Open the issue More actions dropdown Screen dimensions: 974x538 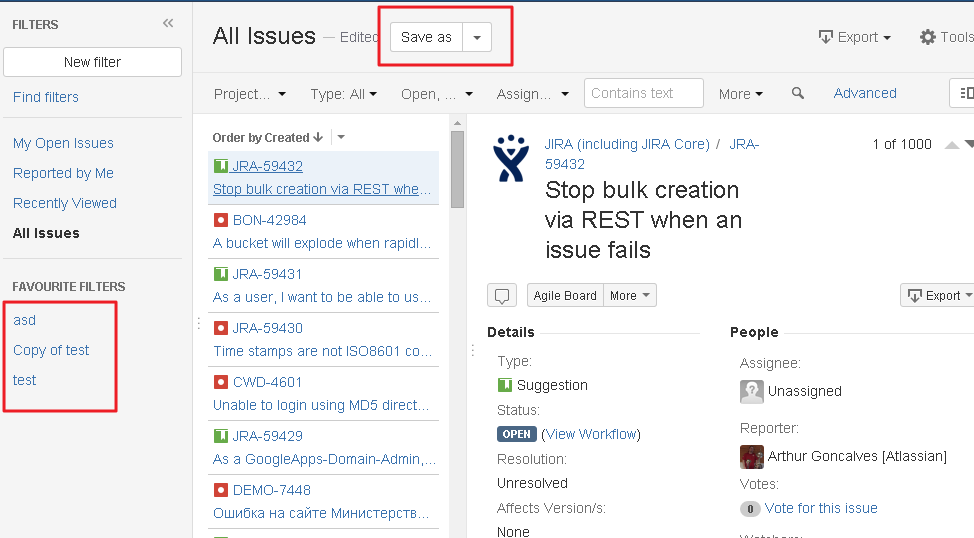tap(630, 296)
